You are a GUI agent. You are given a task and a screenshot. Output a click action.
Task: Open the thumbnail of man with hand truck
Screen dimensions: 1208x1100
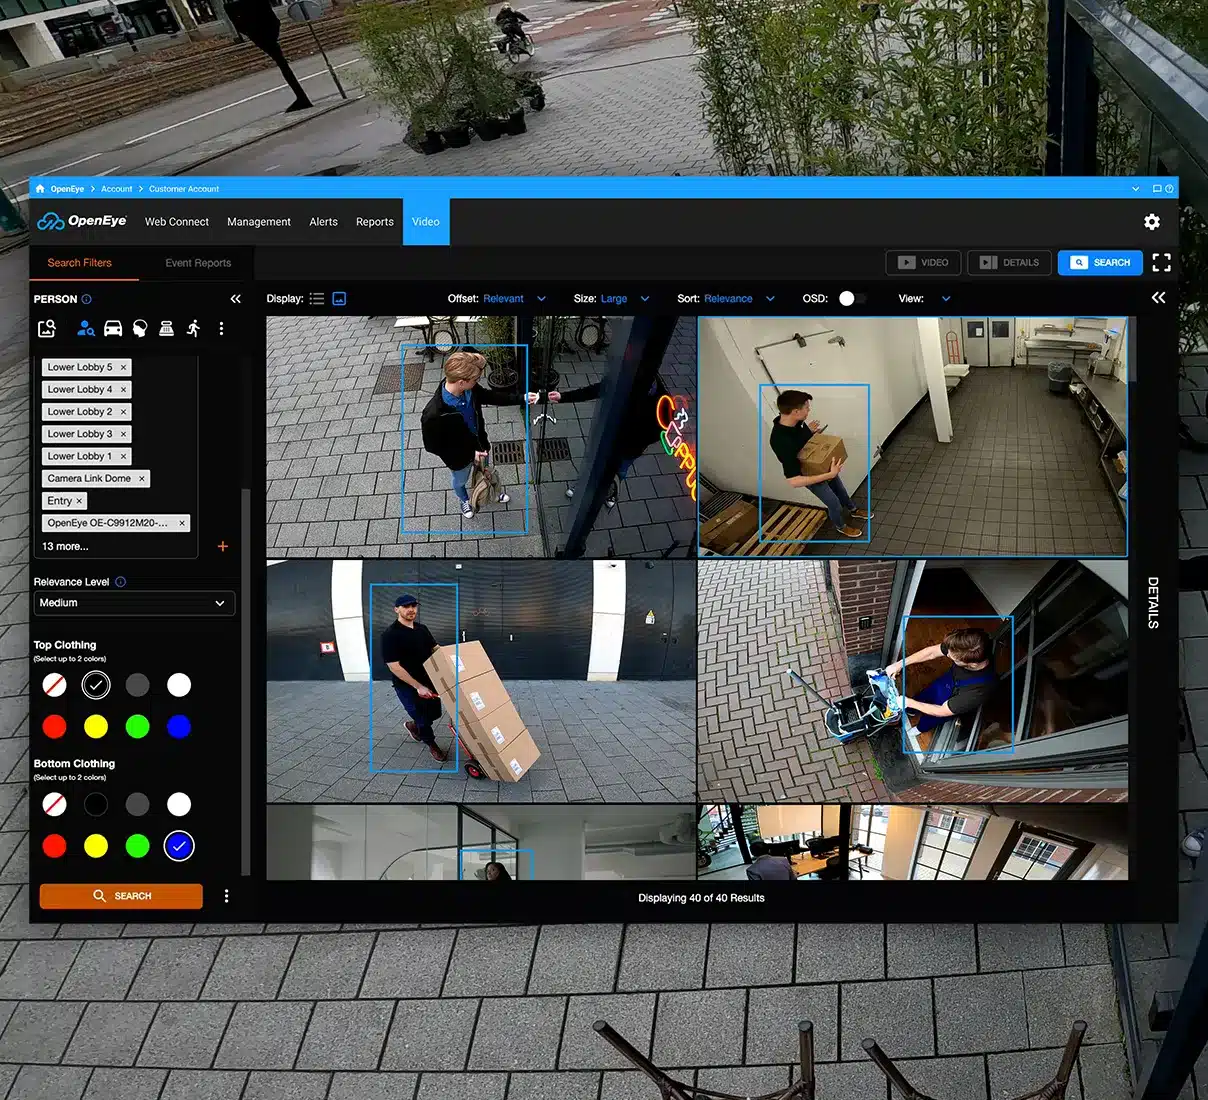[x=481, y=681]
